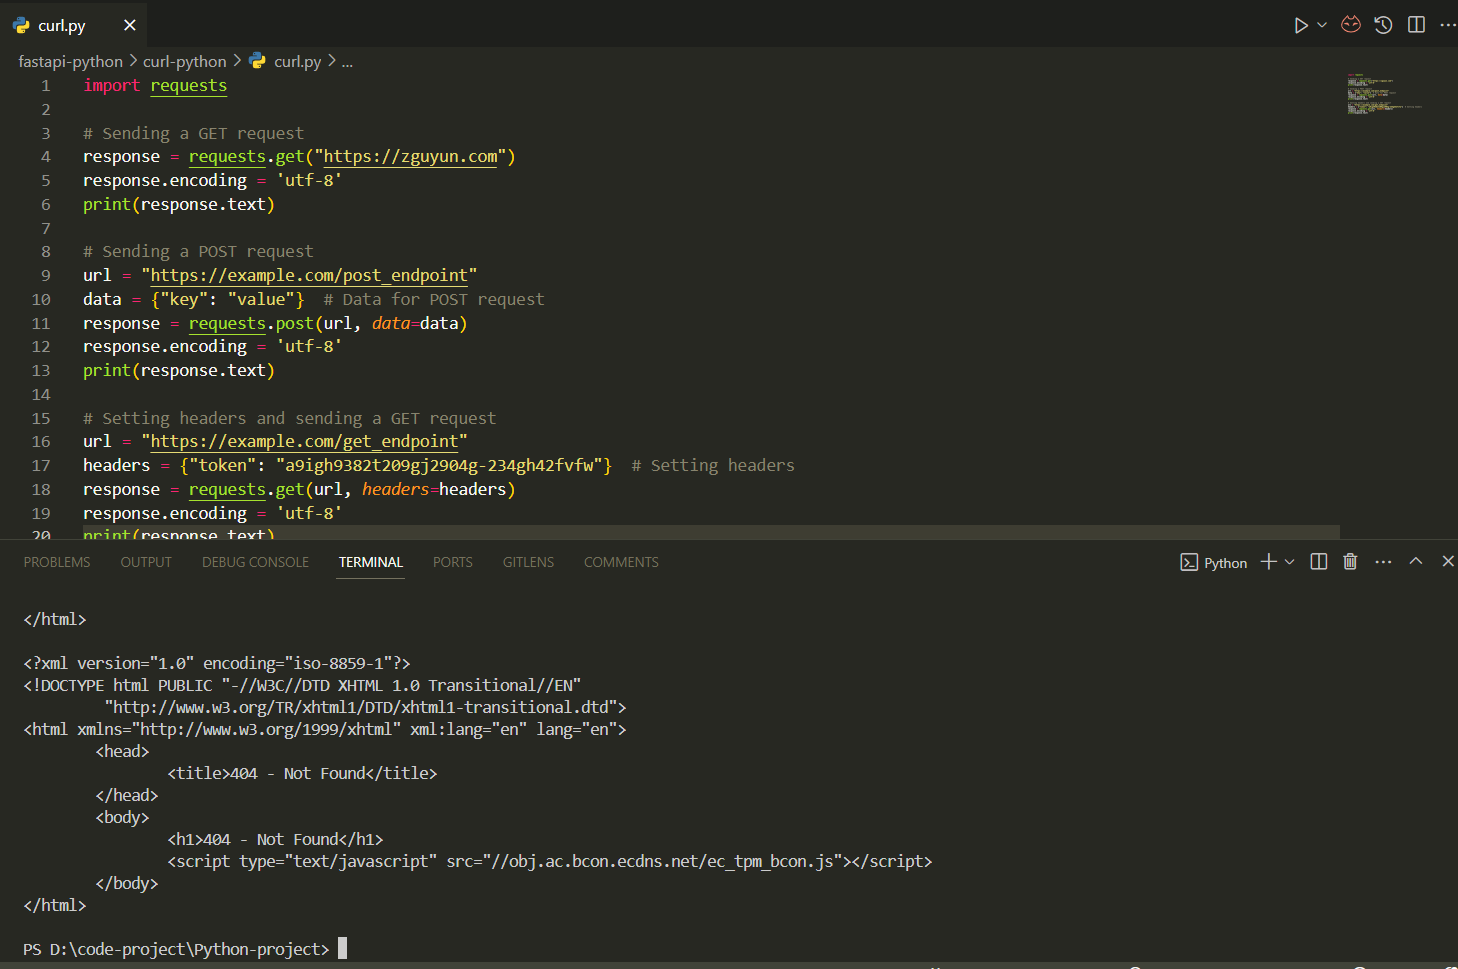
Task: Open the DEBUG CONSOLE tab
Action: click(255, 562)
